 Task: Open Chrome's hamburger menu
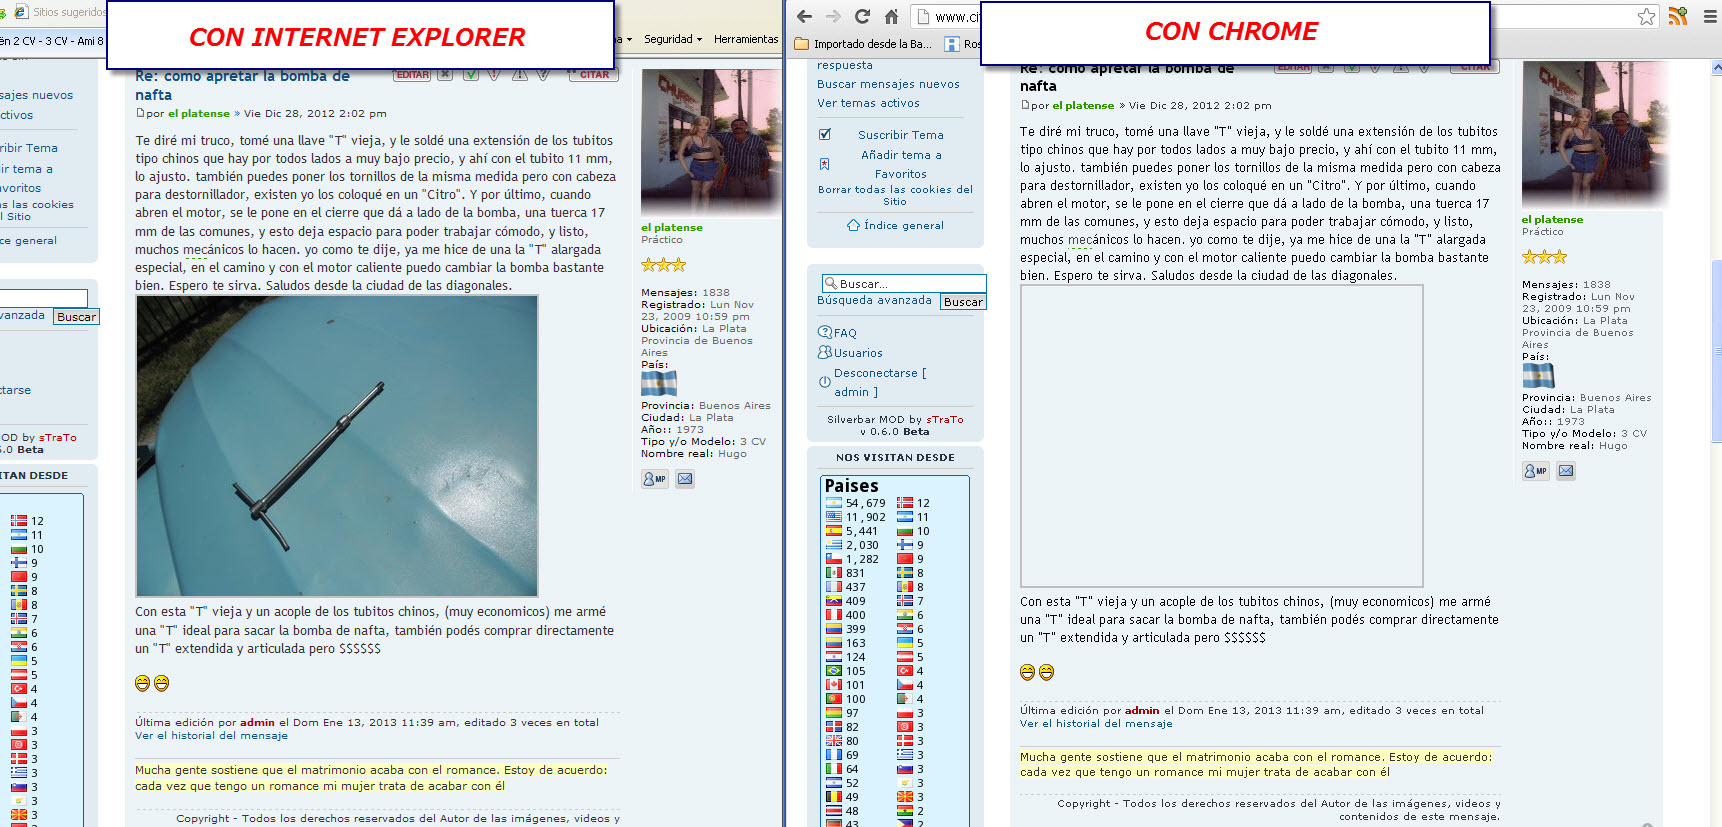tap(1710, 16)
